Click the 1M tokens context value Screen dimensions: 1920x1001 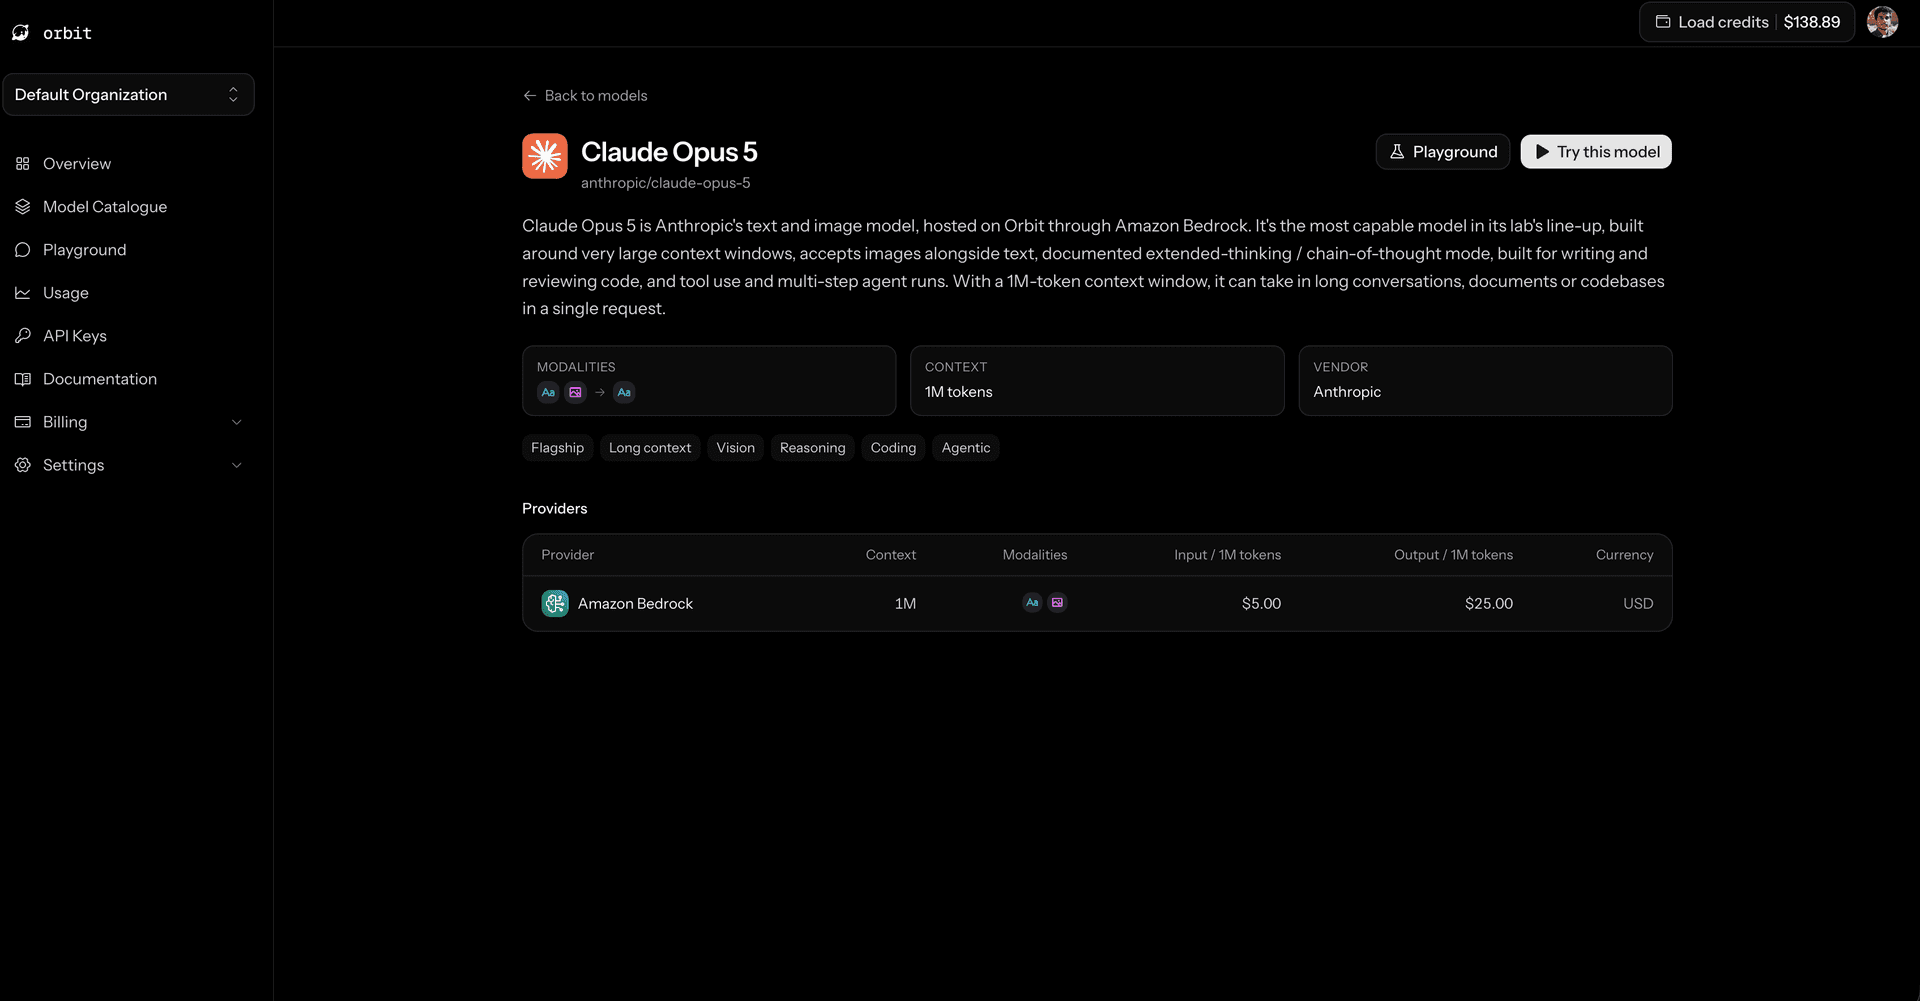coord(959,392)
